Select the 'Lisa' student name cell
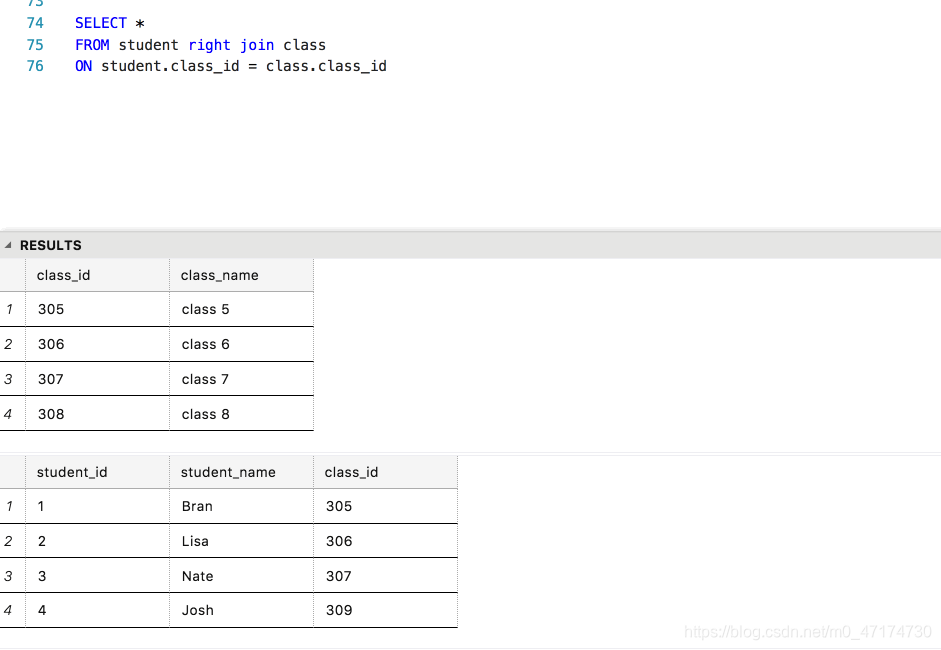941x650 pixels. click(242, 541)
